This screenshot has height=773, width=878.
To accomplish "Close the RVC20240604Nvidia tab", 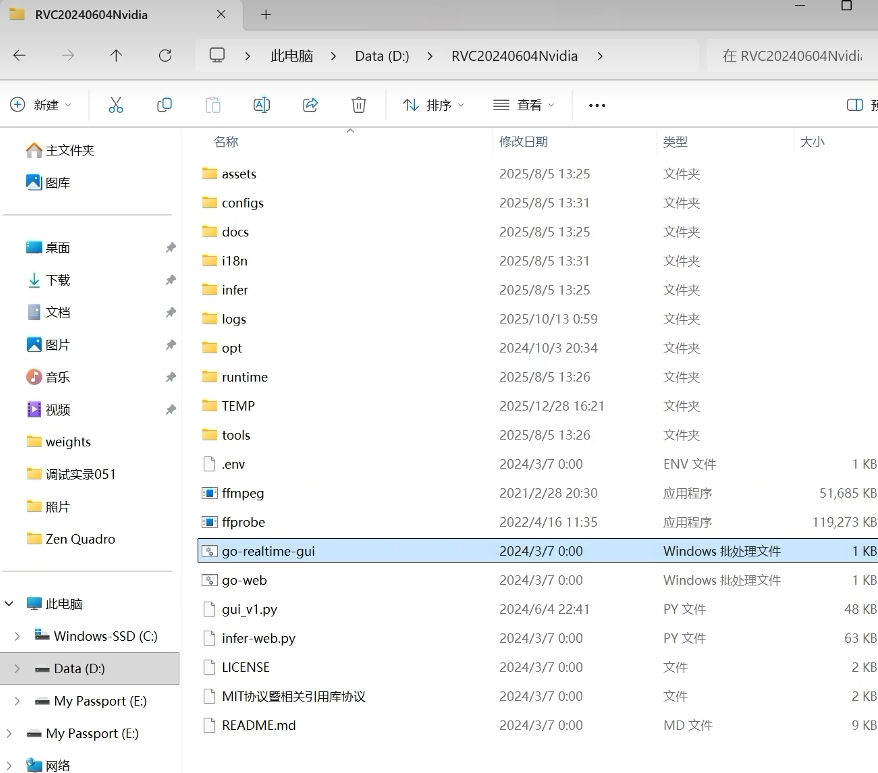I will pyautogui.click(x=221, y=15).
